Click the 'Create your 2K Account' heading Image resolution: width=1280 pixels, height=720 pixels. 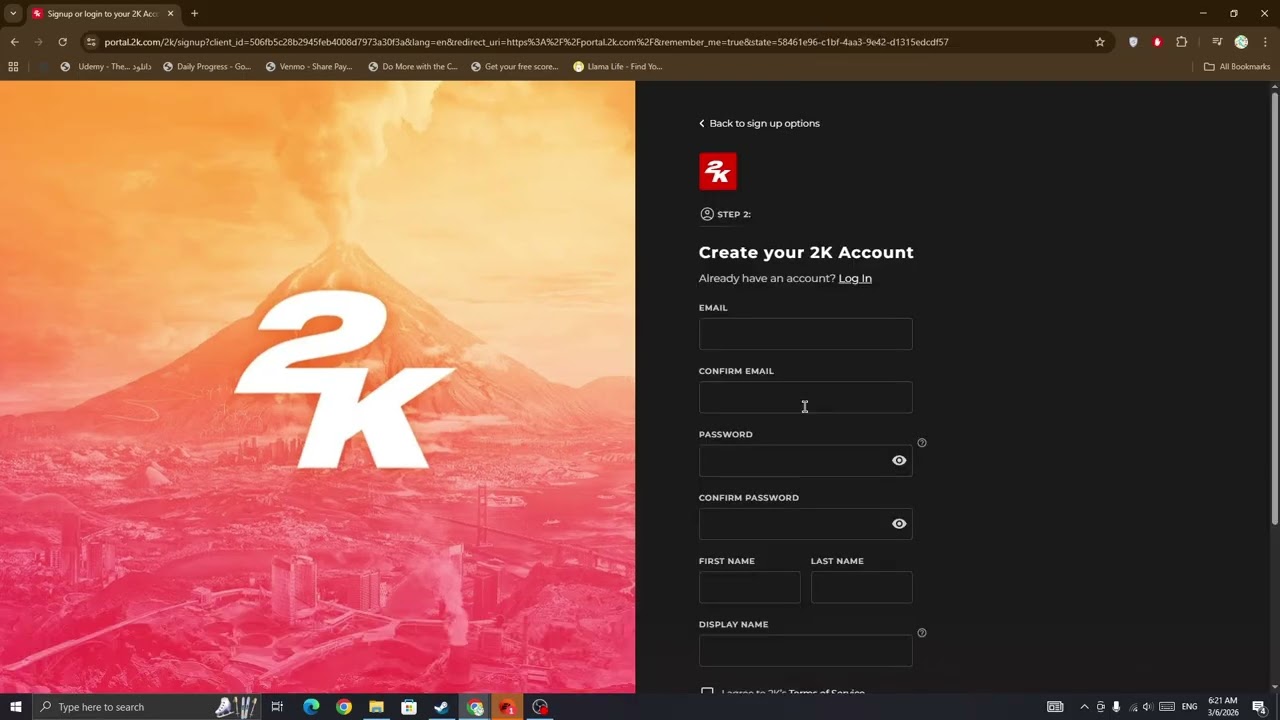tap(806, 252)
